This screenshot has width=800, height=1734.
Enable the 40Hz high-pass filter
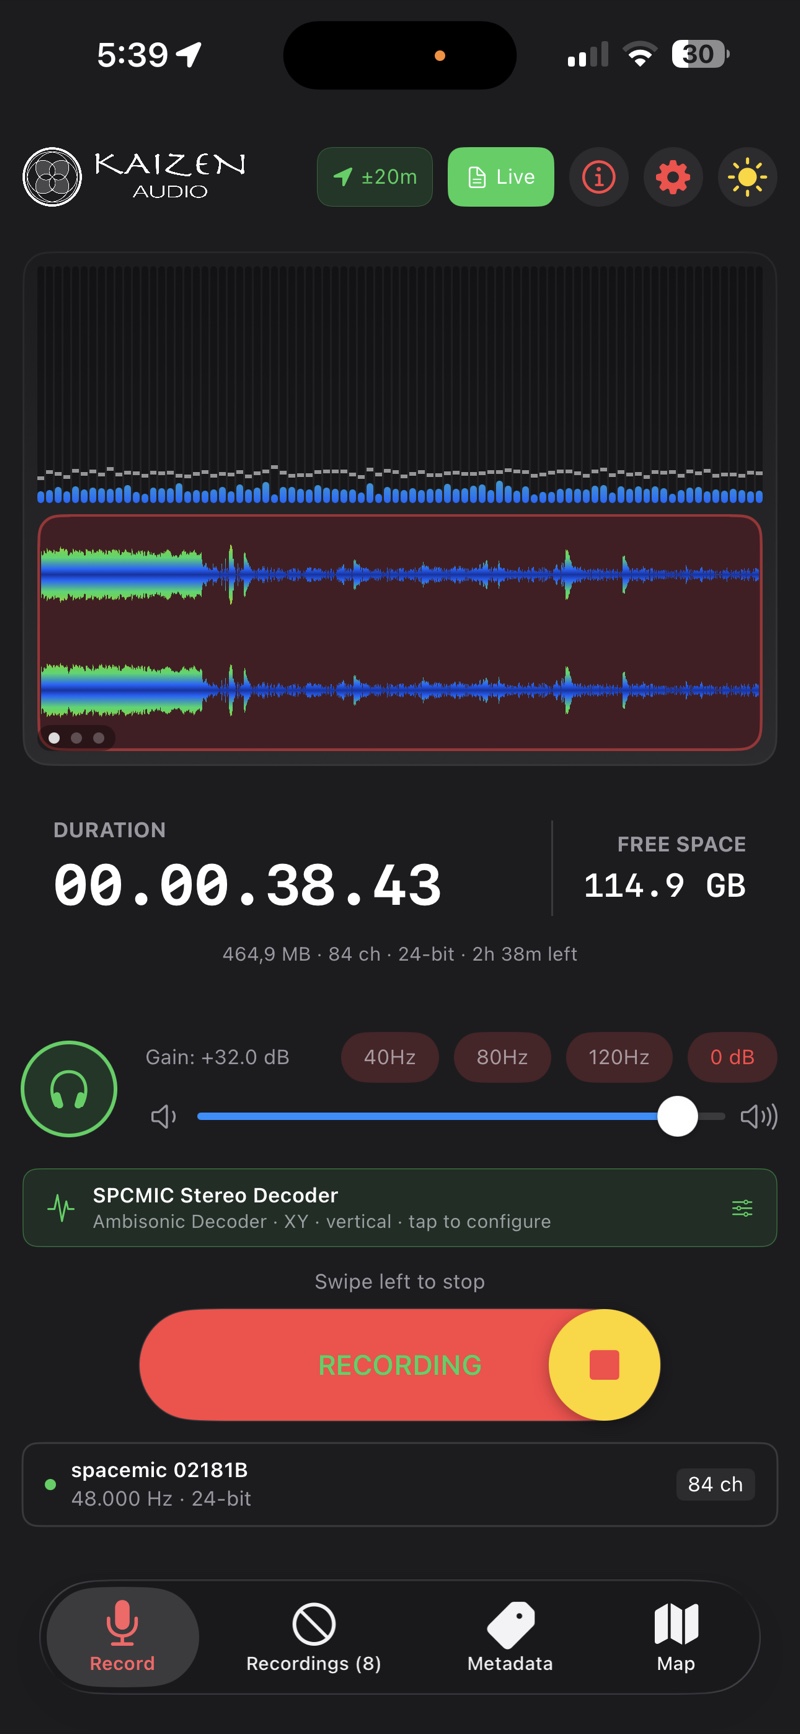tap(390, 1057)
